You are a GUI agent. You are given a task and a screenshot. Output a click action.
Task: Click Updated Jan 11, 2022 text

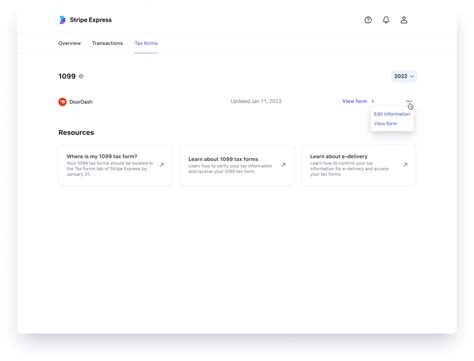click(256, 101)
